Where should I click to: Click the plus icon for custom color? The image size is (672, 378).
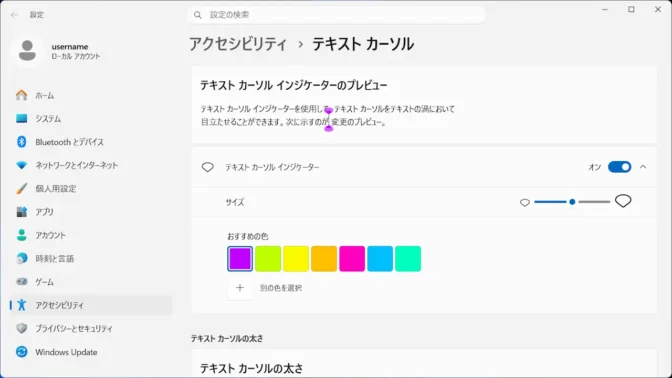pyautogui.click(x=240, y=288)
